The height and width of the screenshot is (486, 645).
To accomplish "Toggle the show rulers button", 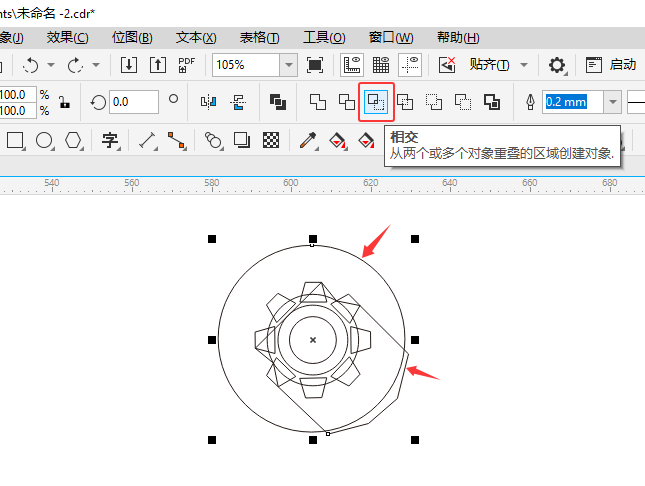I will coord(352,65).
